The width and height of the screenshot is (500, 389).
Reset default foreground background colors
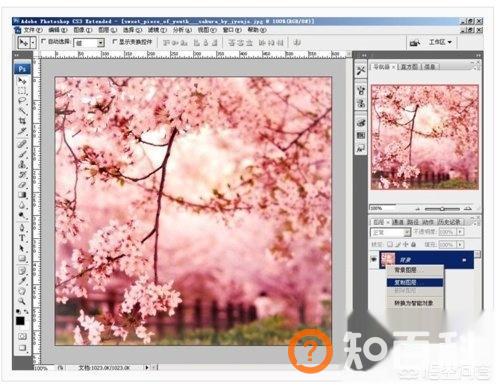pyautogui.click(x=18, y=312)
